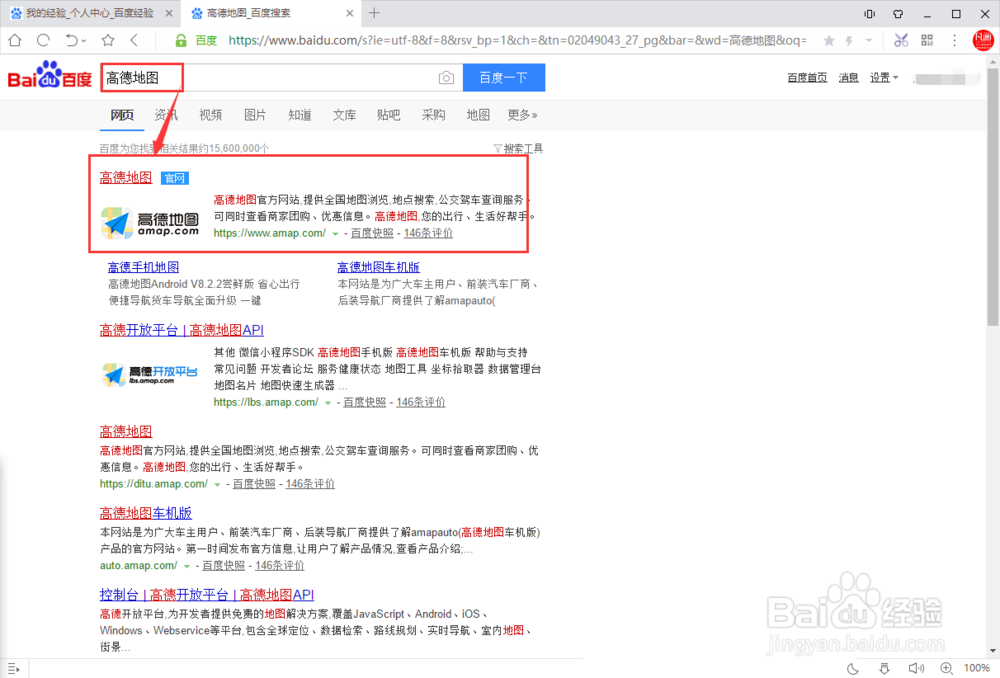Click the 100% zoom level text
Viewport: 1000px width, 678px height.
coord(977,668)
